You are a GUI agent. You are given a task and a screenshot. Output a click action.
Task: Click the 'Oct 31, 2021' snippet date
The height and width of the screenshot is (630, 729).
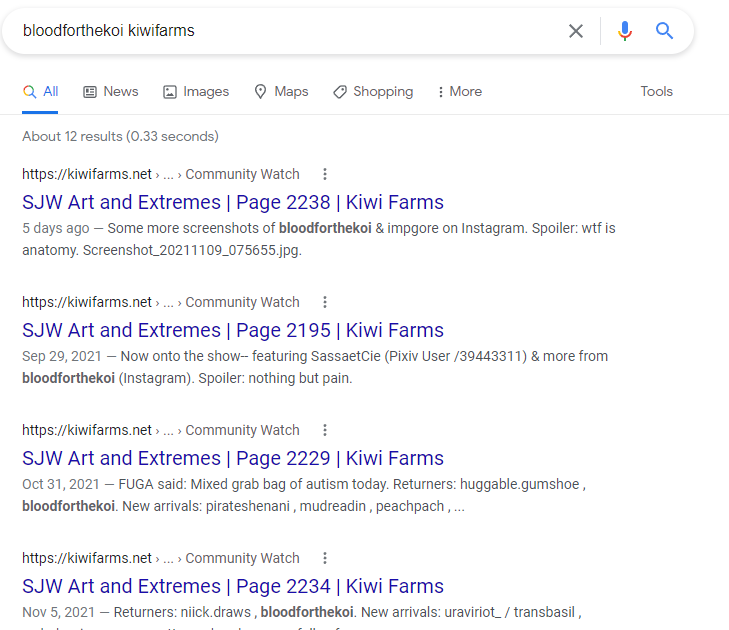pyautogui.click(x=61, y=484)
